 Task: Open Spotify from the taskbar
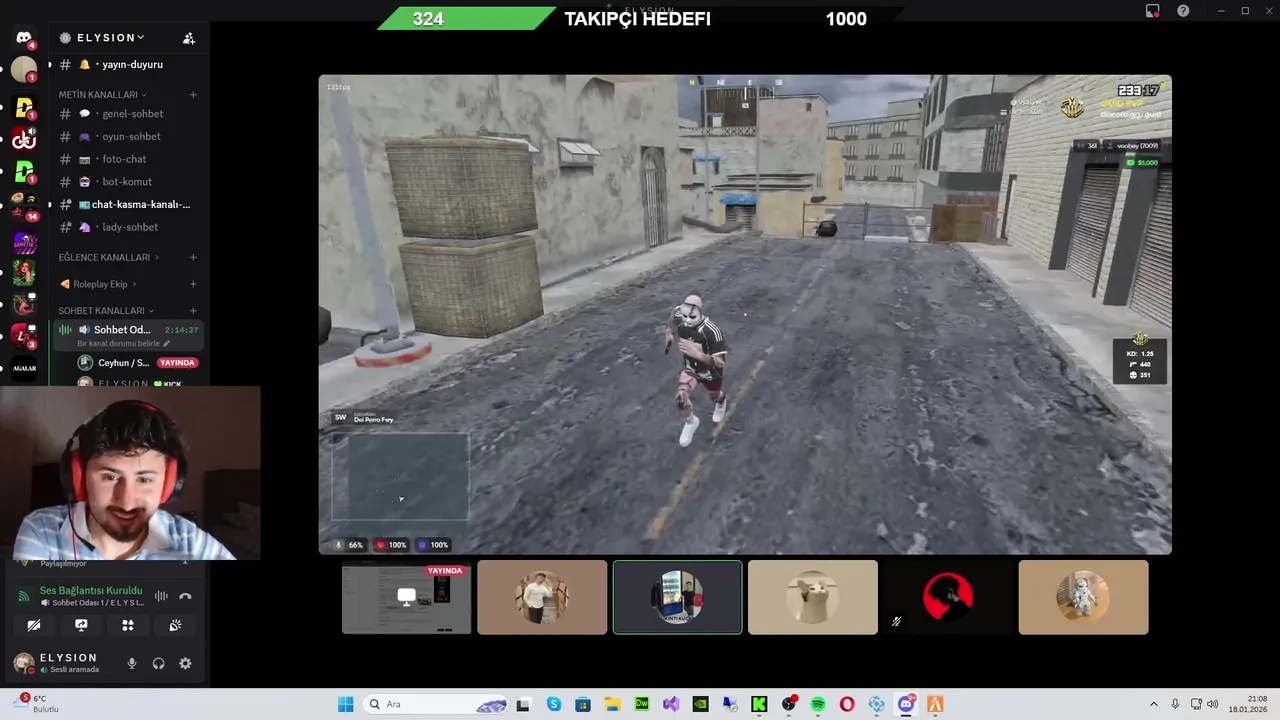pyautogui.click(x=818, y=704)
